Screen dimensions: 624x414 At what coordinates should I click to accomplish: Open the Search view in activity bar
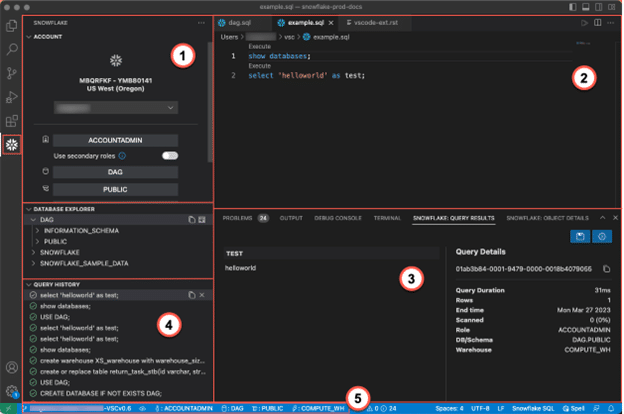[12, 49]
